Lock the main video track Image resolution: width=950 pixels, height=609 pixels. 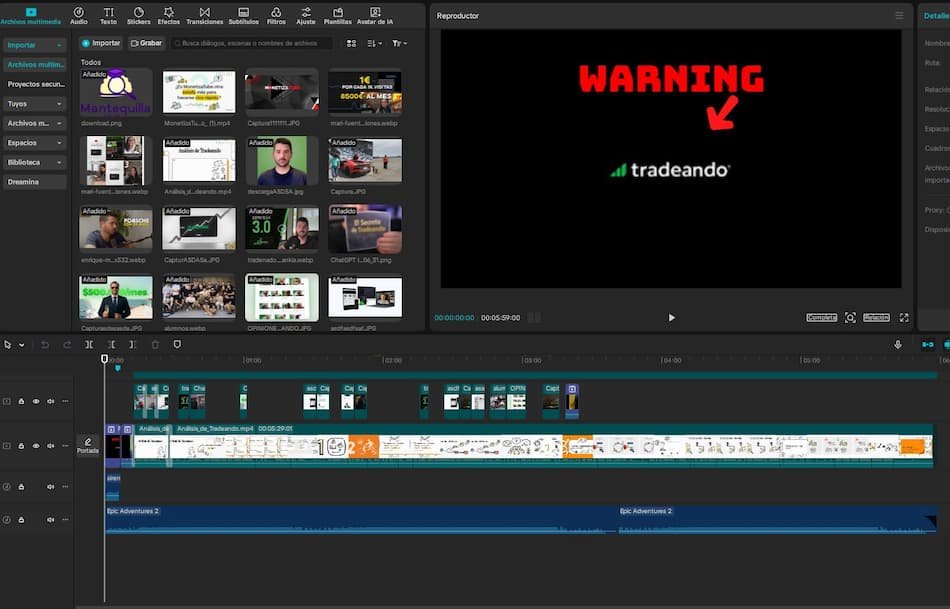(x=22, y=445)
